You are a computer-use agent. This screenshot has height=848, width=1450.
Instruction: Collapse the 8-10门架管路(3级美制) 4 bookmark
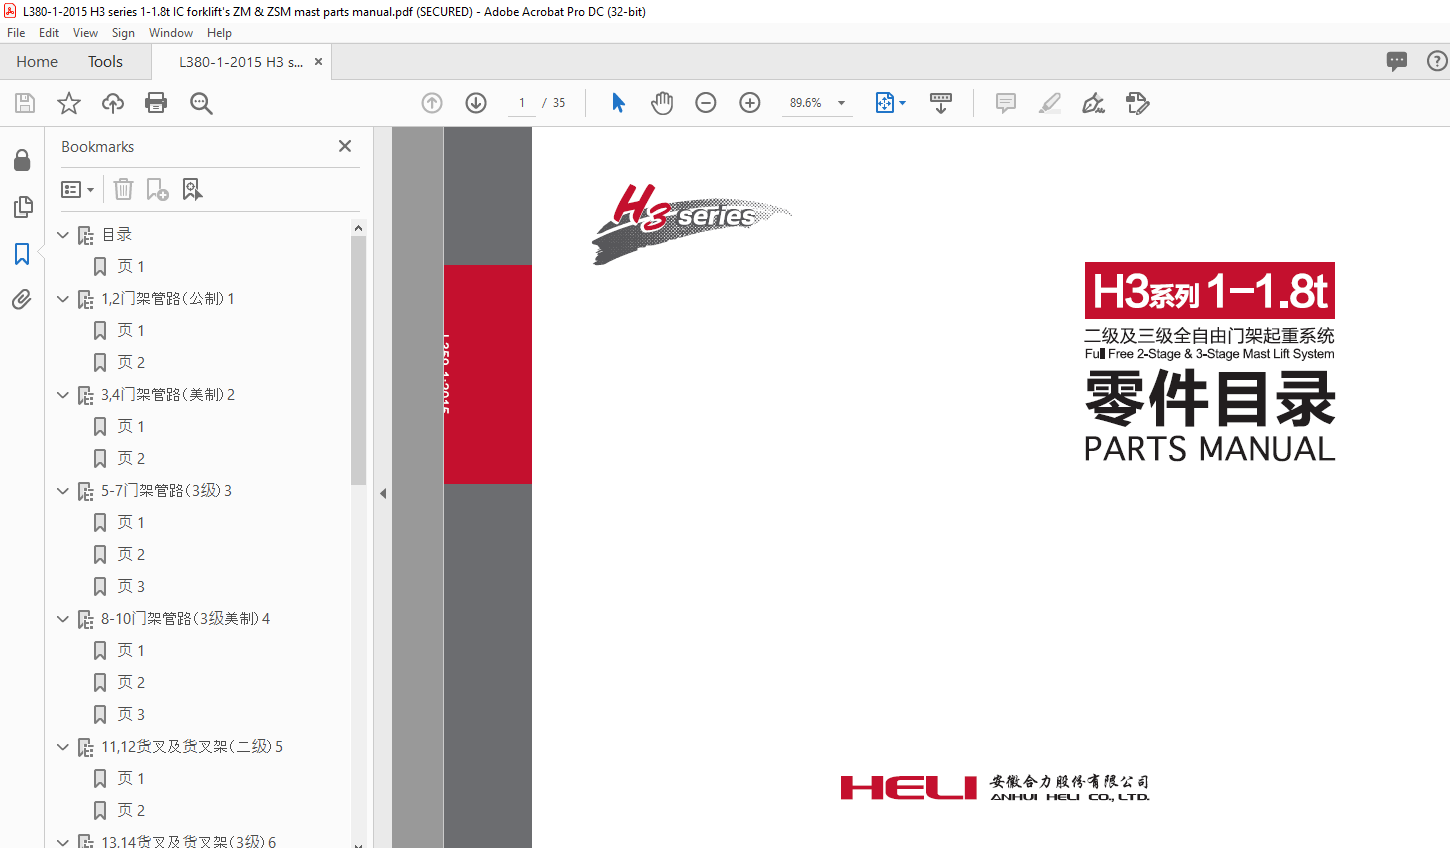click(x=63, y=619)
